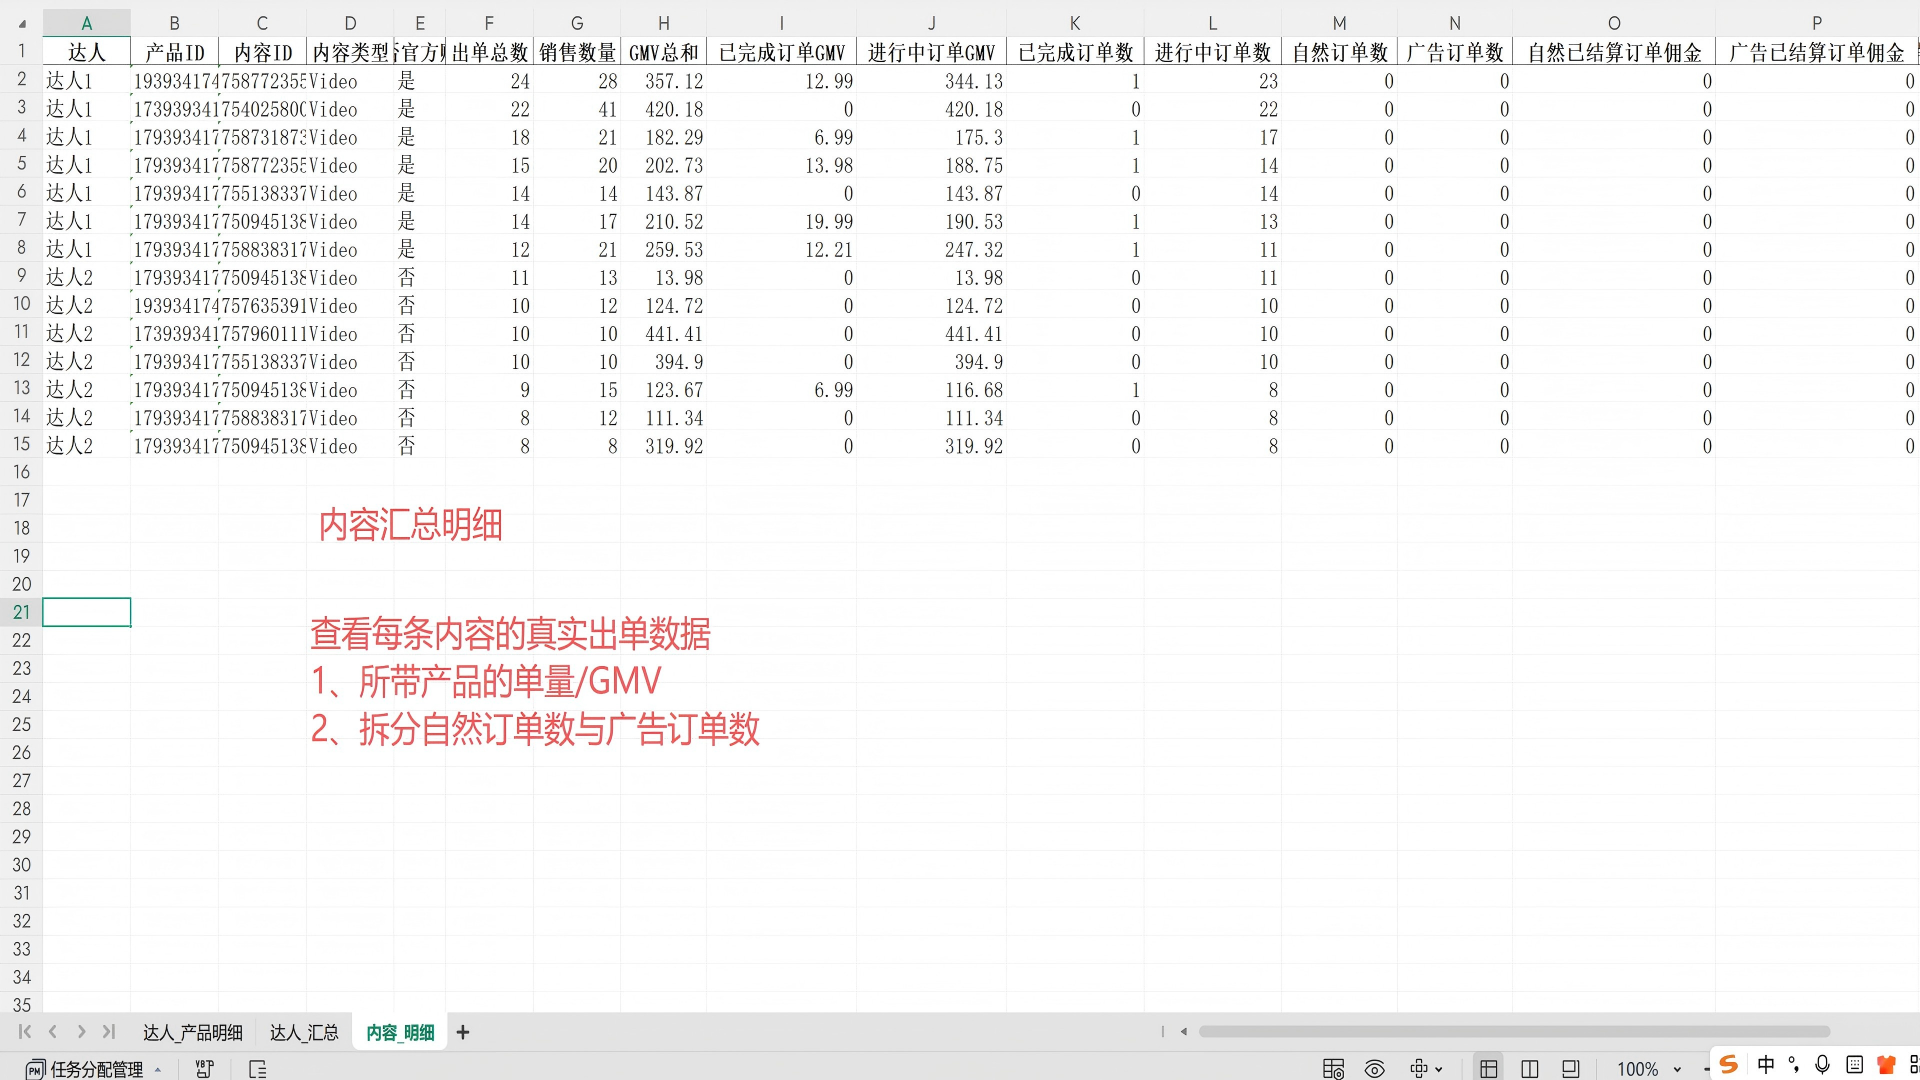The image size is (1920, 1080).
Task: Jump to first sheet with navigation arrow
Action: [25, 1032]
